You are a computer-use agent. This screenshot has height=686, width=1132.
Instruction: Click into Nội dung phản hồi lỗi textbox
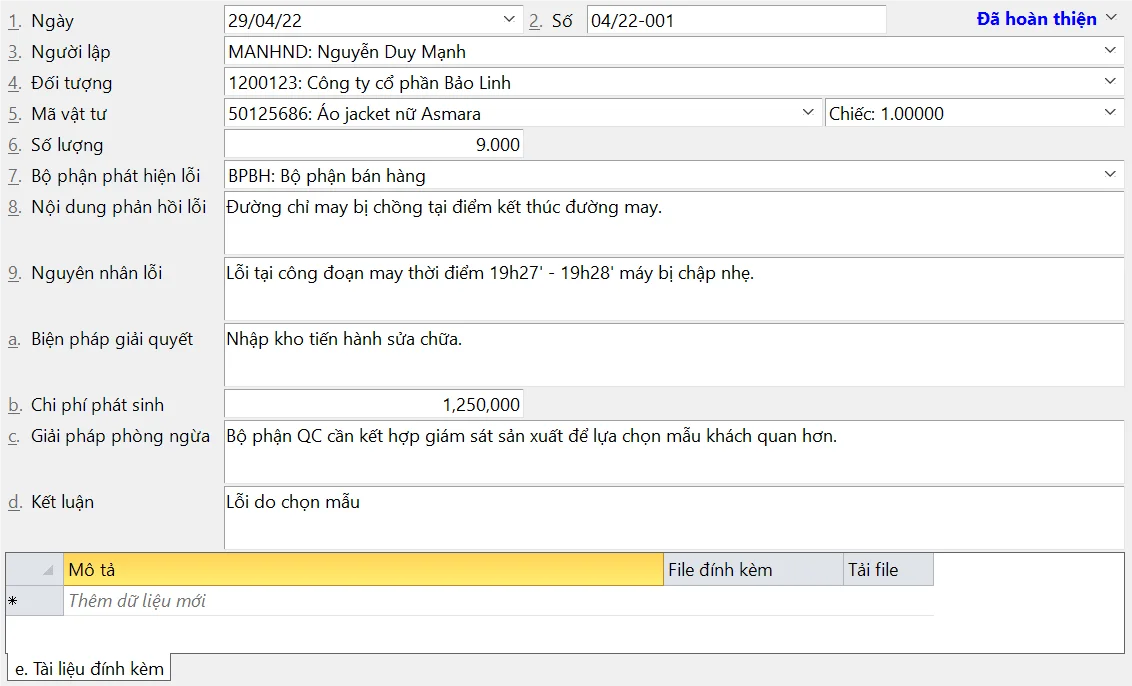[674, 224]
